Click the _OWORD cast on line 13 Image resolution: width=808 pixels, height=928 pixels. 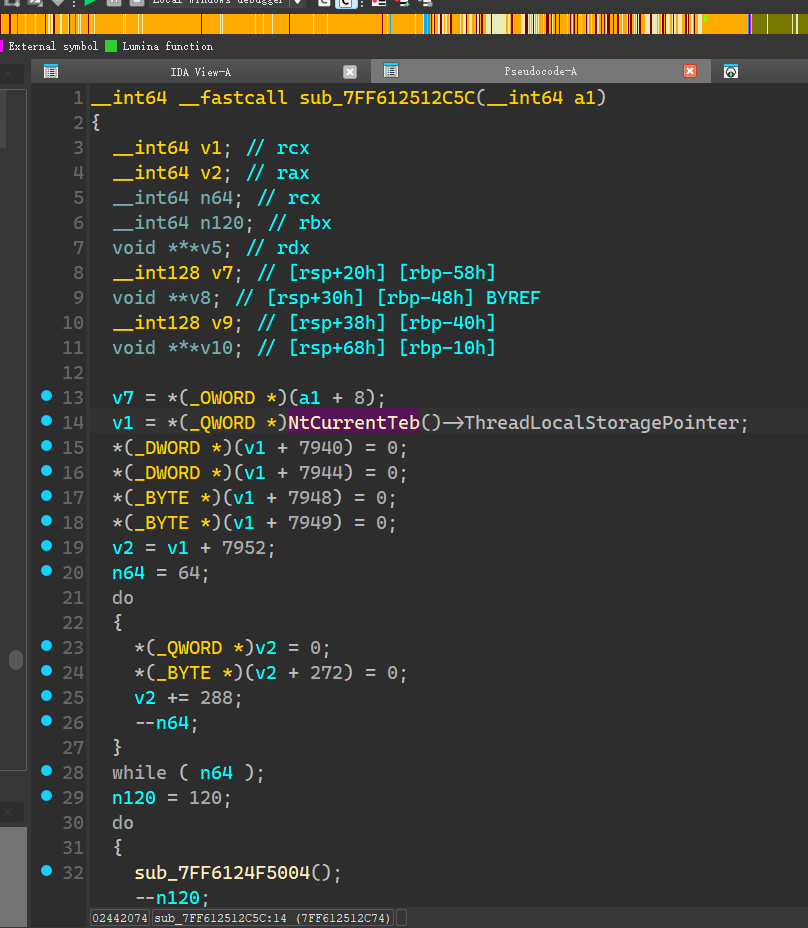(x=222, y=398)
